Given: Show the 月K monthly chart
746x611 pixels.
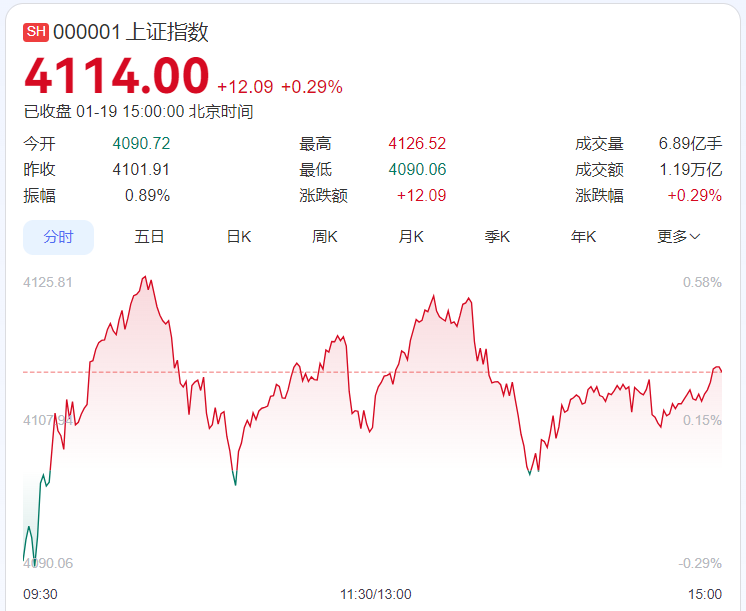Looking at the screenshot, I should [x=411, y=237].
